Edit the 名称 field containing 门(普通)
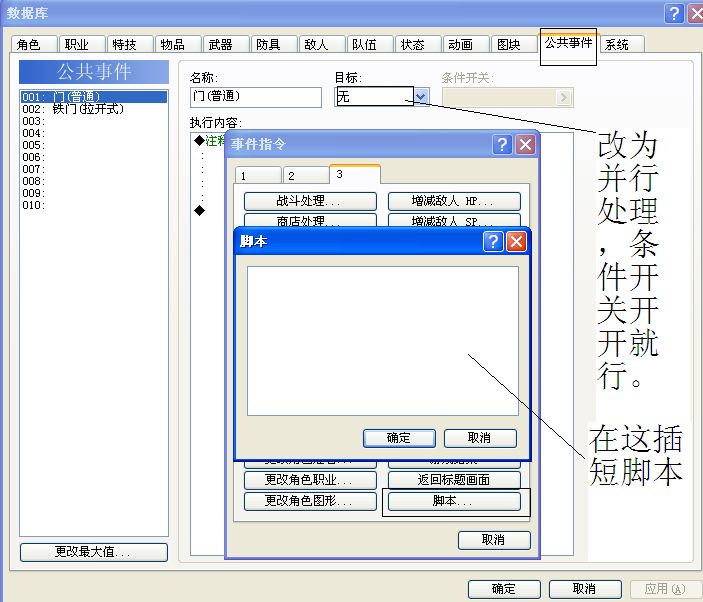 (256, 97)
